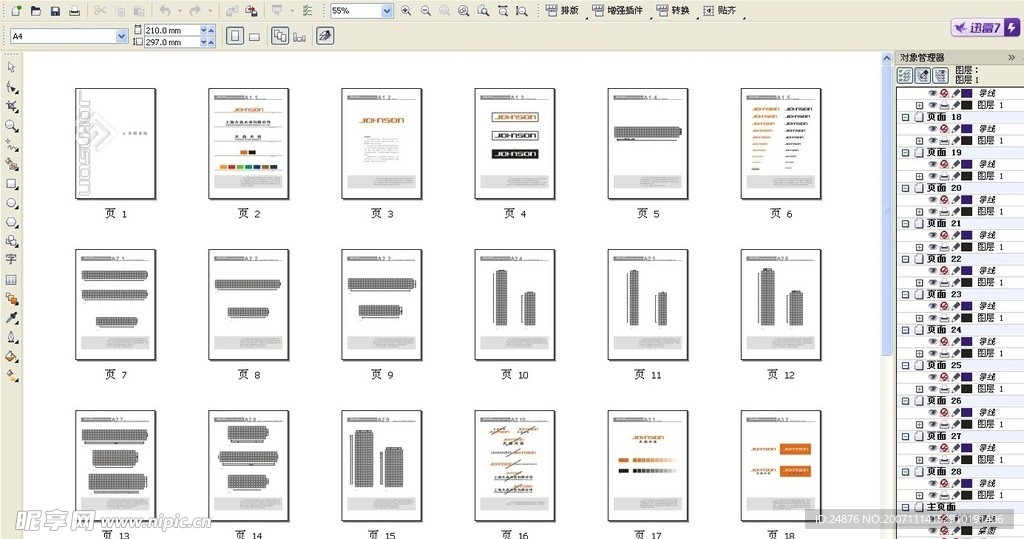Open the 排版 toolbar menu
The height and width of the screenshot is (539, 1024).
pyautogui.click(x=562, y=10)
